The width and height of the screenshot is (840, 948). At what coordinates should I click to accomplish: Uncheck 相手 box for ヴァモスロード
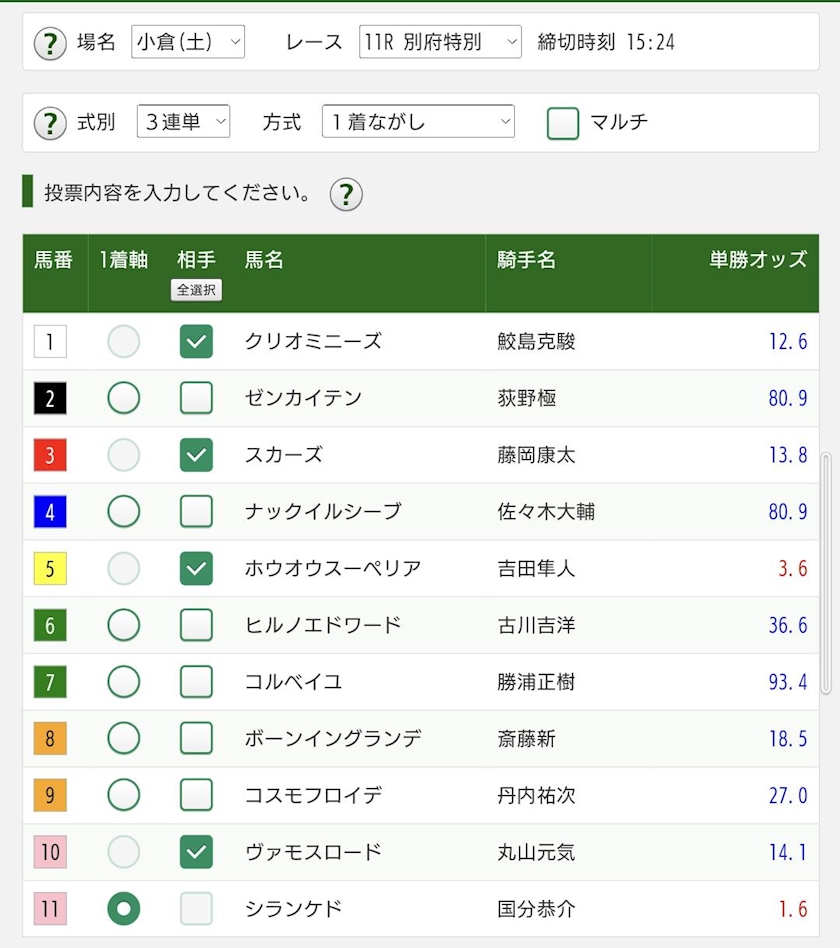point(196,853)
